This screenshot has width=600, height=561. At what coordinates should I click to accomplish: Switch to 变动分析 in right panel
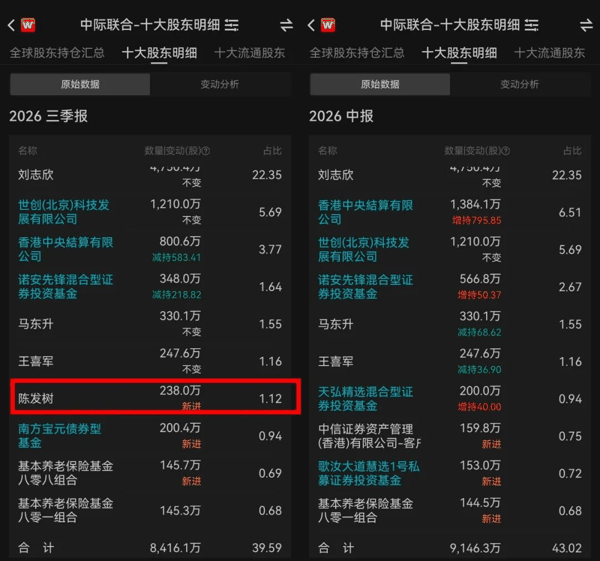click(520, 84)
